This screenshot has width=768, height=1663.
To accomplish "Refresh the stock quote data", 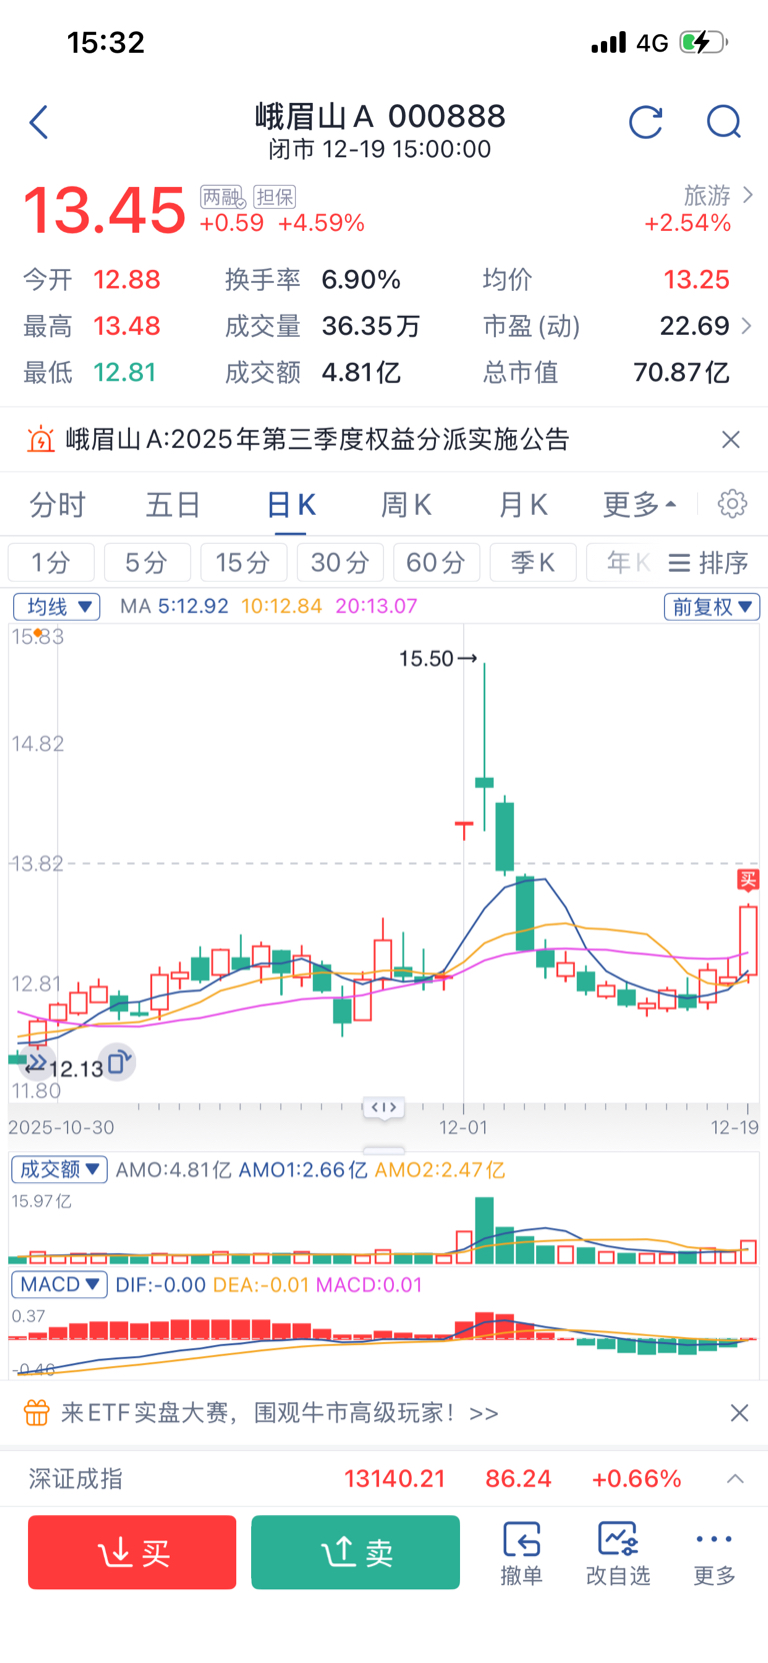I will click(x=645, y=123).
